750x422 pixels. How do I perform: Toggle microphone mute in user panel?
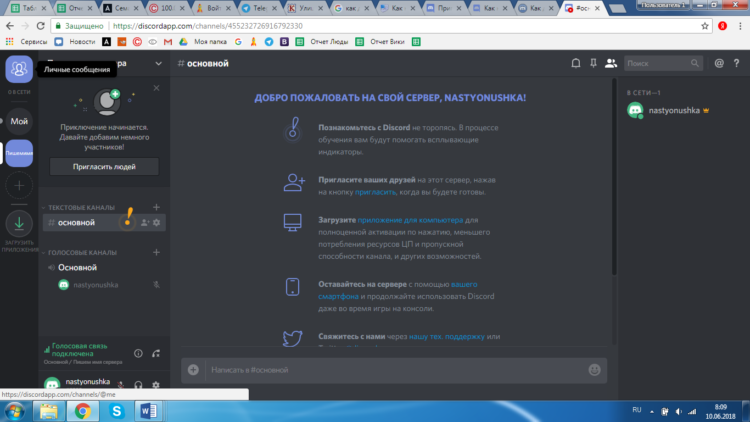(x=121, y=384)
